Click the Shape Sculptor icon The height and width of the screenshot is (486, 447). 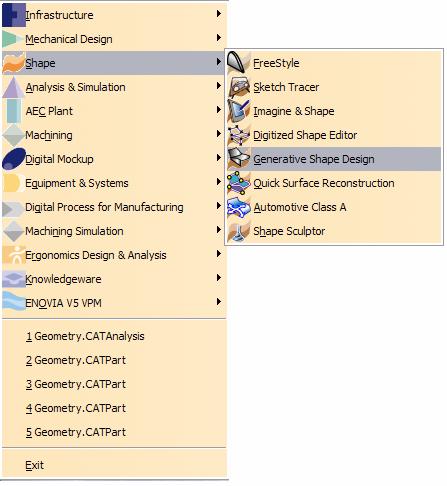[x=238, y=231]
